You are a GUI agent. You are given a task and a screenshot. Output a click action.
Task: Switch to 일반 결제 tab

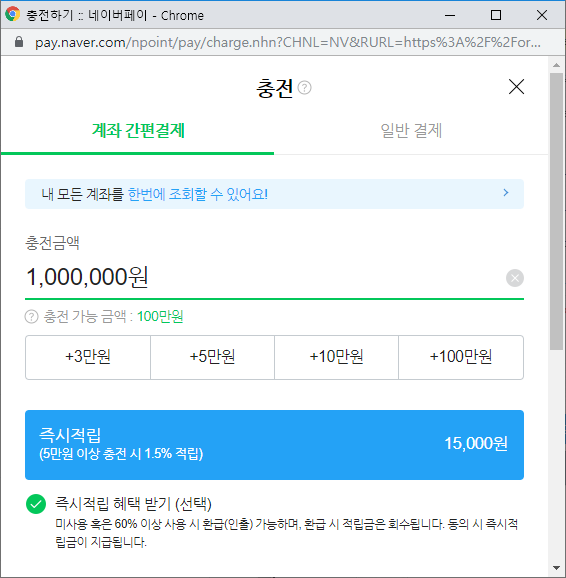pyautogui.click(x=411, y=130)
